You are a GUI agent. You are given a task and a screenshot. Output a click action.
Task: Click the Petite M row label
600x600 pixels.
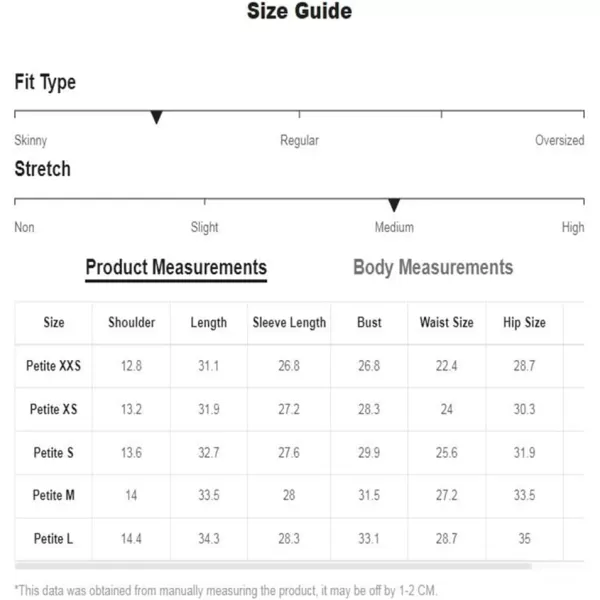(x=54, y=495)
